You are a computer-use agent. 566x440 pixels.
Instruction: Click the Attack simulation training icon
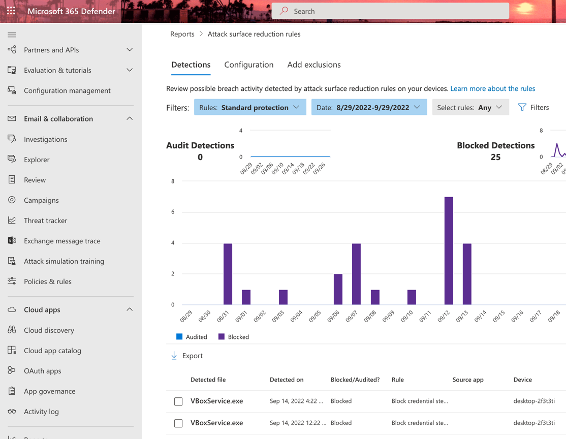[x=12, y=261]
